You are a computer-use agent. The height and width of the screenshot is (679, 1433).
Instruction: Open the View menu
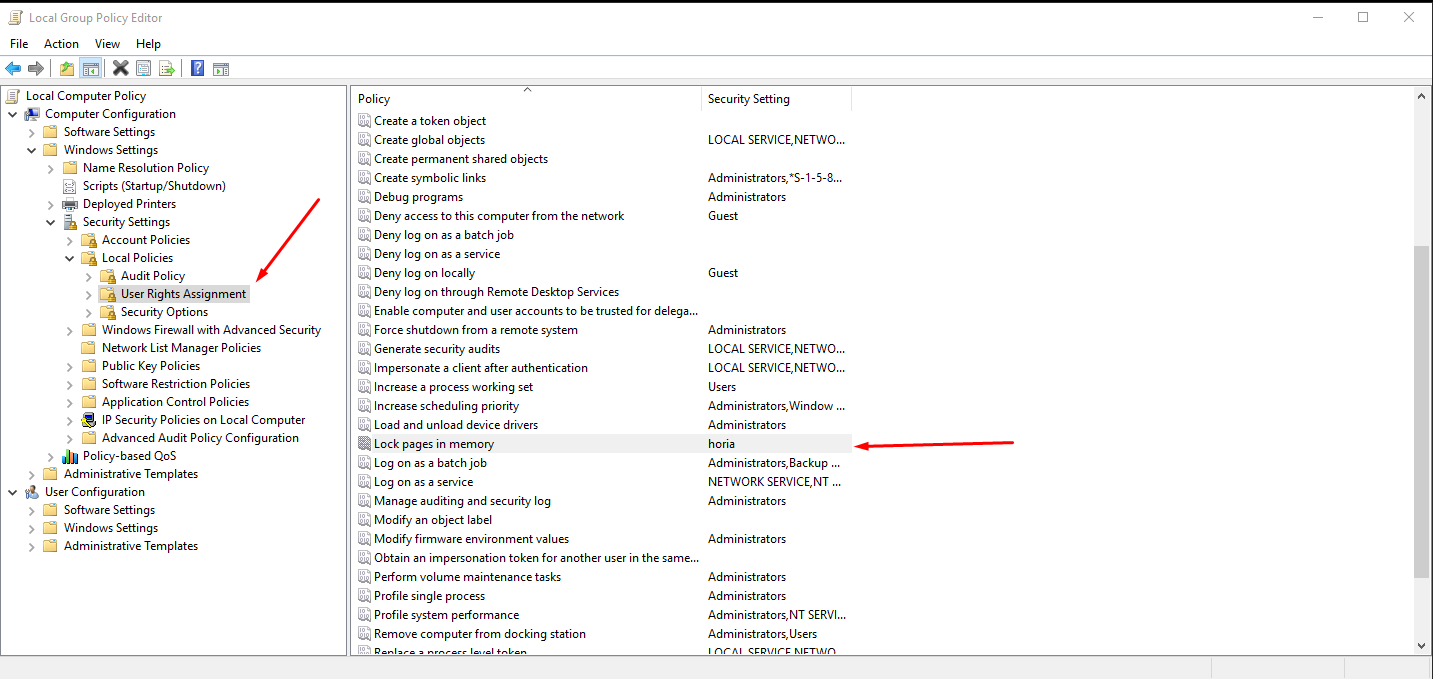107,44
